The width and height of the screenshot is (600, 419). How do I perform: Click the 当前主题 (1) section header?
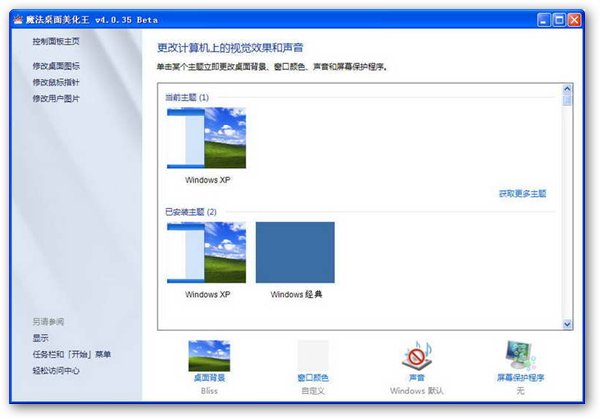click(x=187, y=98)
